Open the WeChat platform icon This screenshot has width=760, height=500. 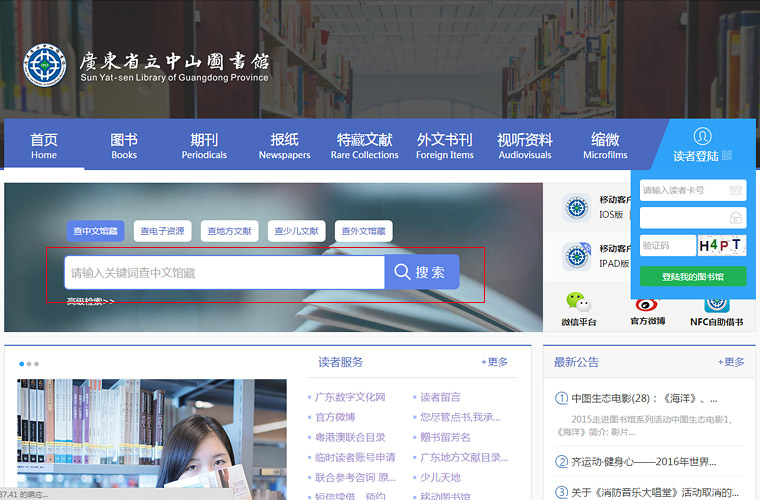point(578,302)
